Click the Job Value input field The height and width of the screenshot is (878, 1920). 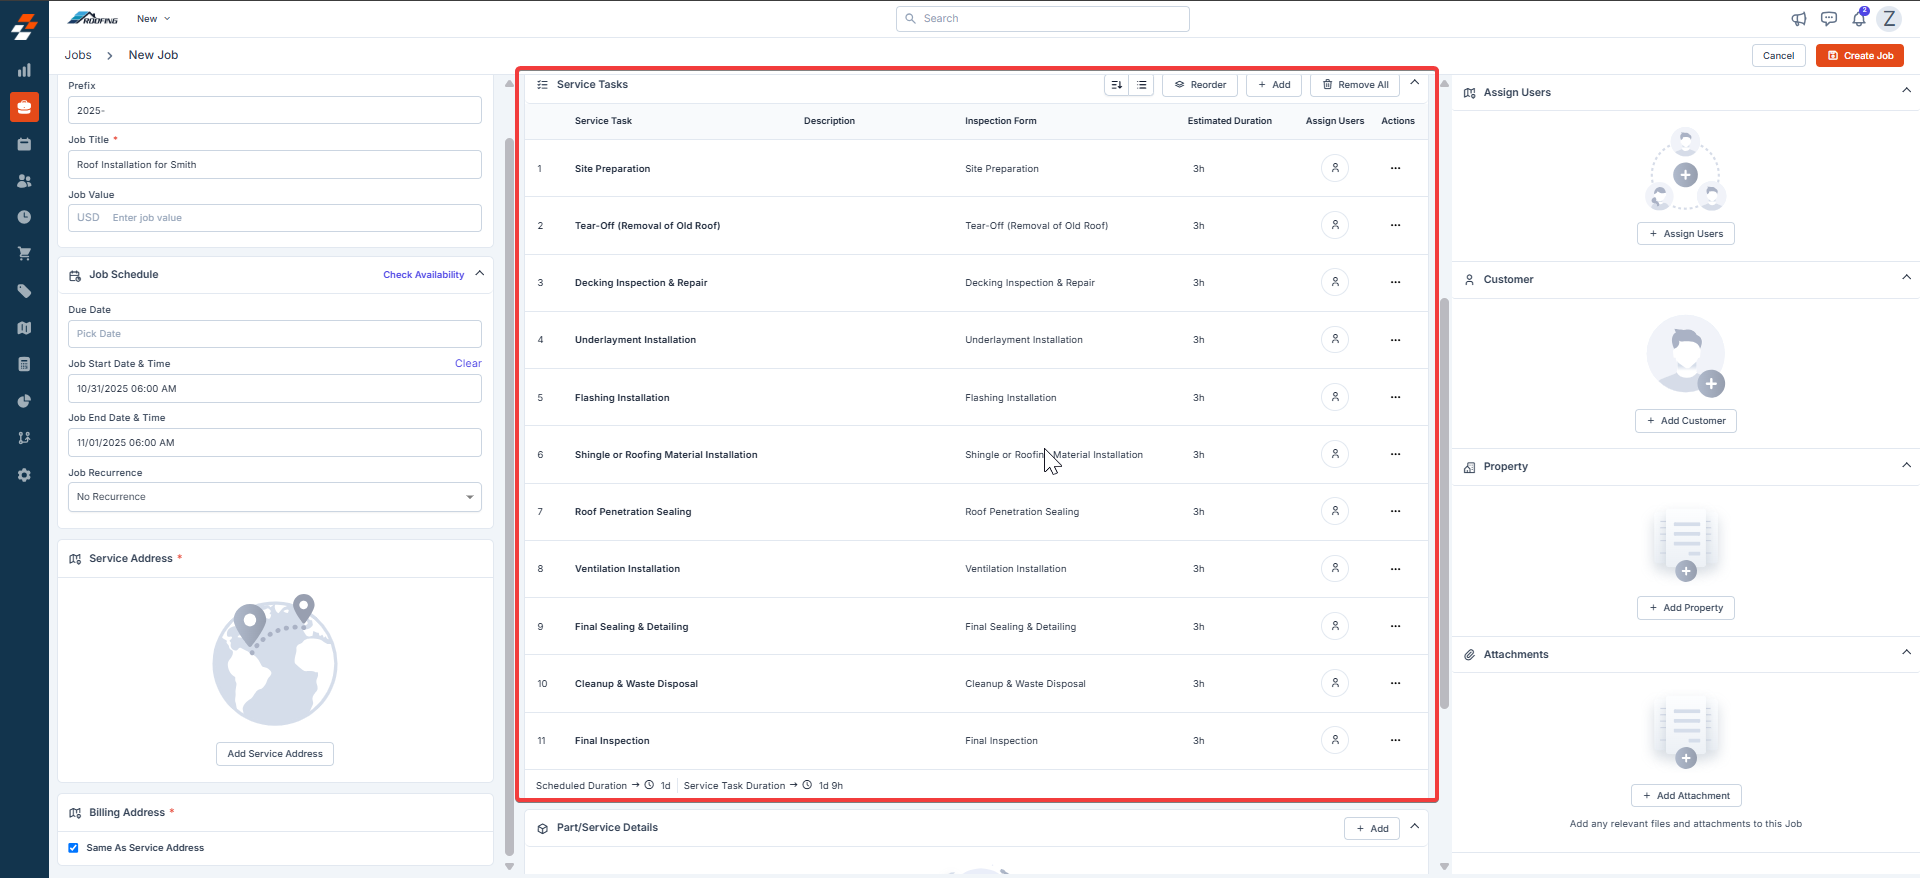[x=275, y=218]
